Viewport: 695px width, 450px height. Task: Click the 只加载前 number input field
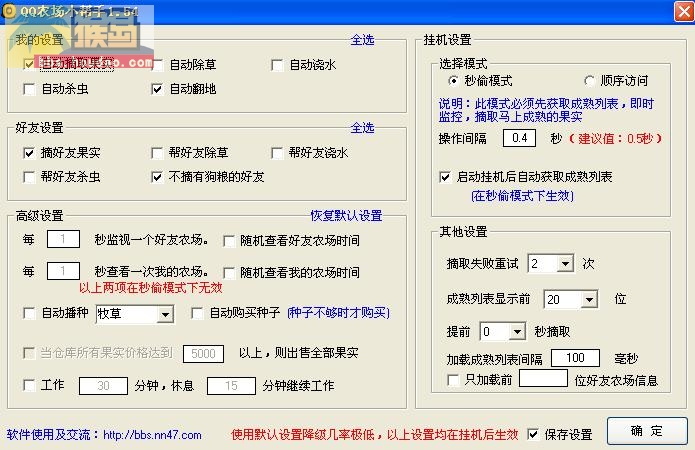point(543,378)
